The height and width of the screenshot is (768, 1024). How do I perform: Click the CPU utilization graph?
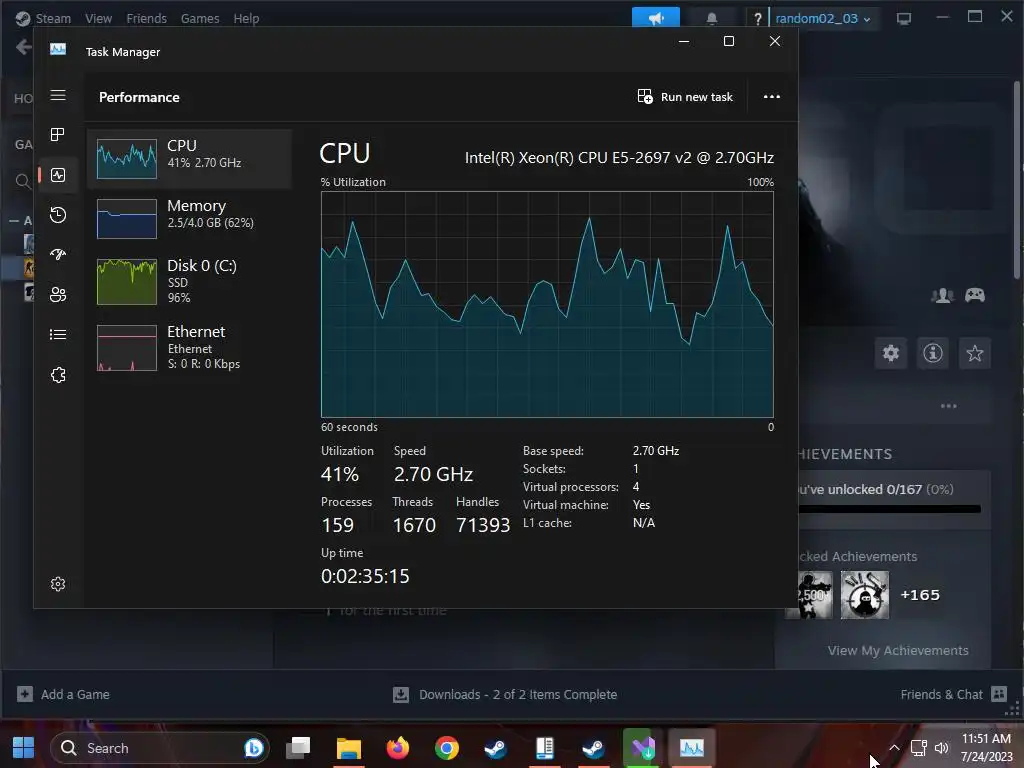(x=547, y=304)
